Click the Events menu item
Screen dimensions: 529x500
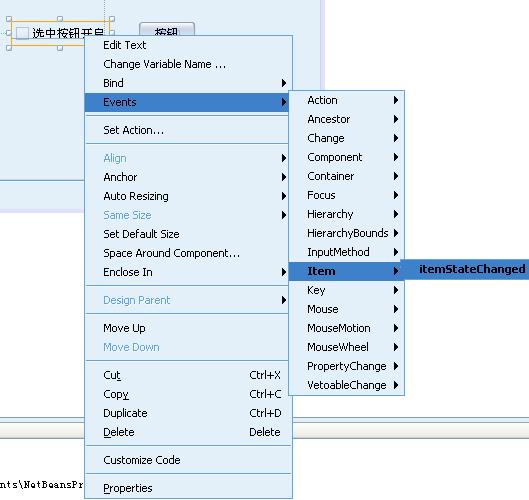click(x=187, y=102)
